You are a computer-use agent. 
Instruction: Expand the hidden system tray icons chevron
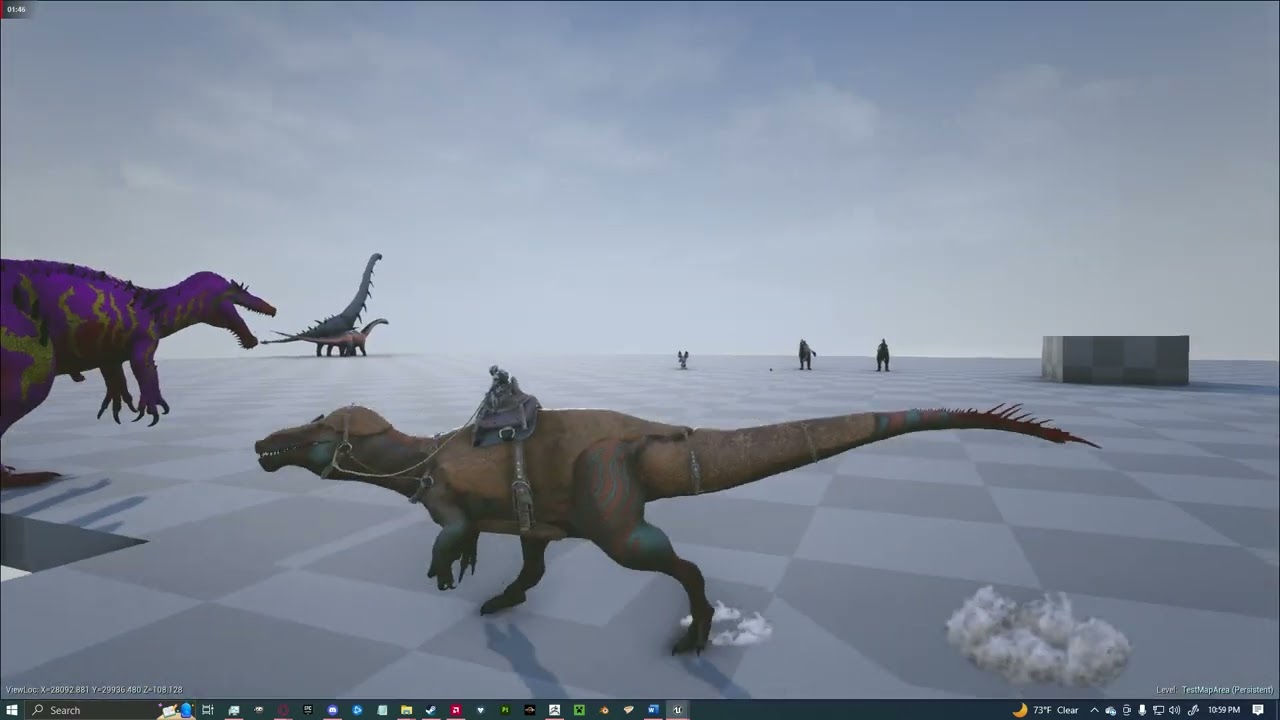(x=1094, y=710)
